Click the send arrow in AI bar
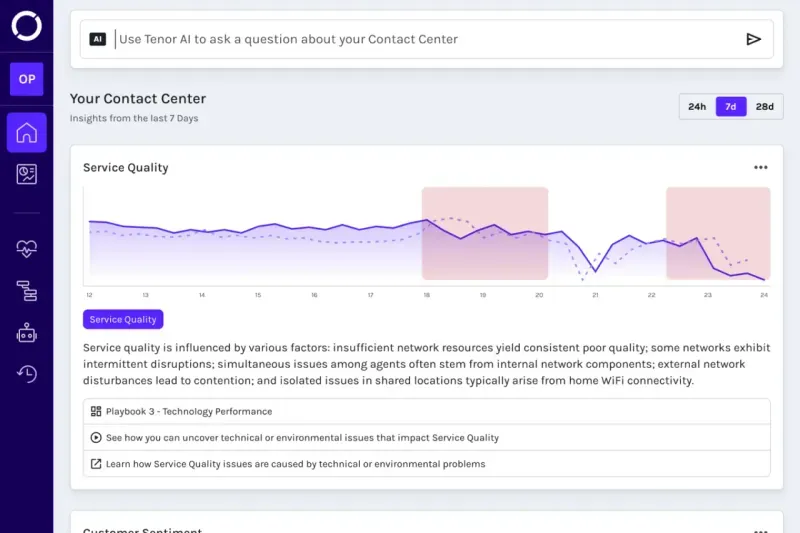The width and height of the screenshot is (800, 533). (753, 39)
